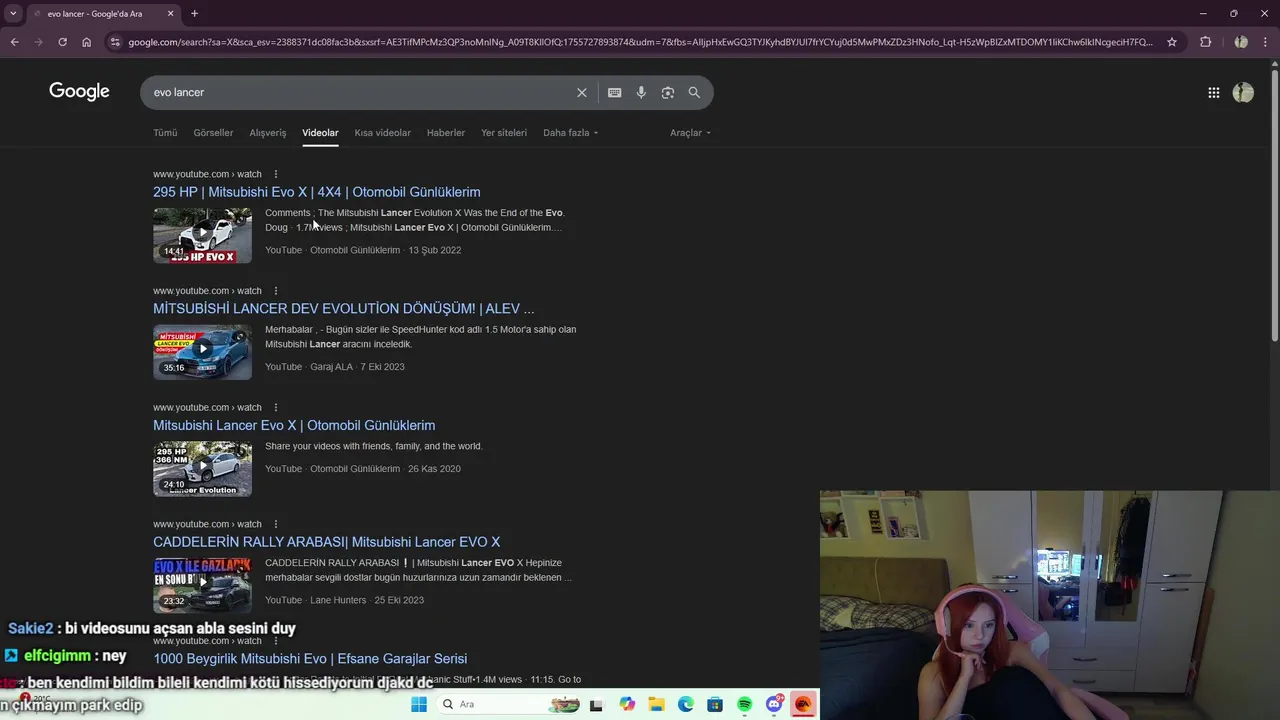This screenshot has width=1280, height=720.
Task: Open the Chrome extensions puzzle icon
Action: pyautogui.click(x=1205, y=42)
